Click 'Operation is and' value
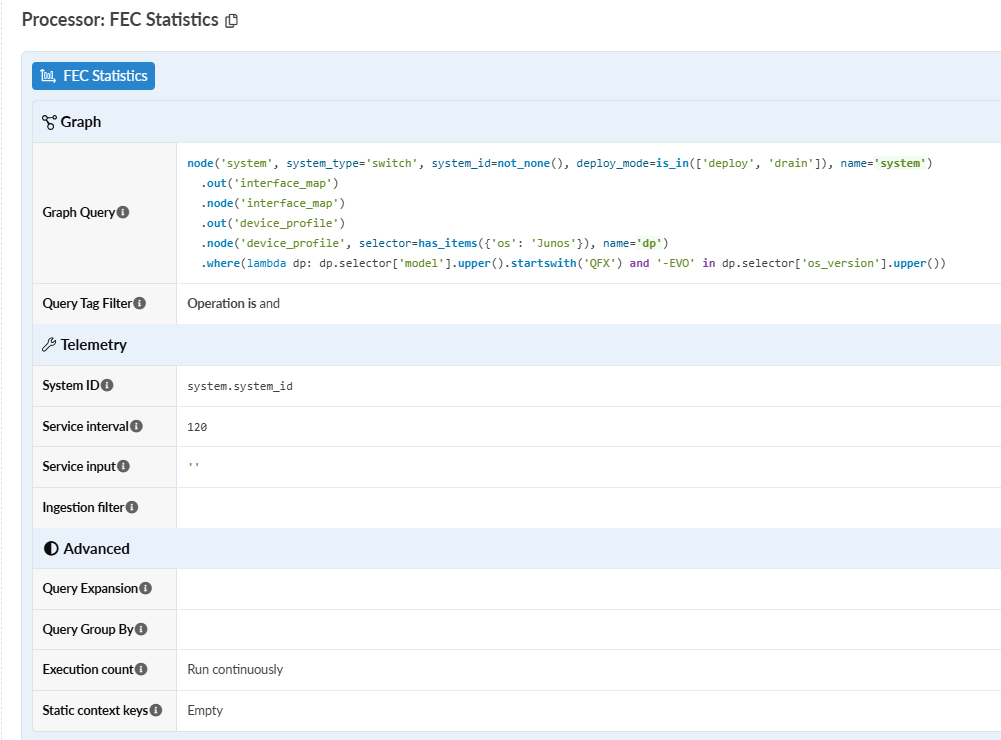The width and height of the screenshot is (1001, 740). coord(234,303)
